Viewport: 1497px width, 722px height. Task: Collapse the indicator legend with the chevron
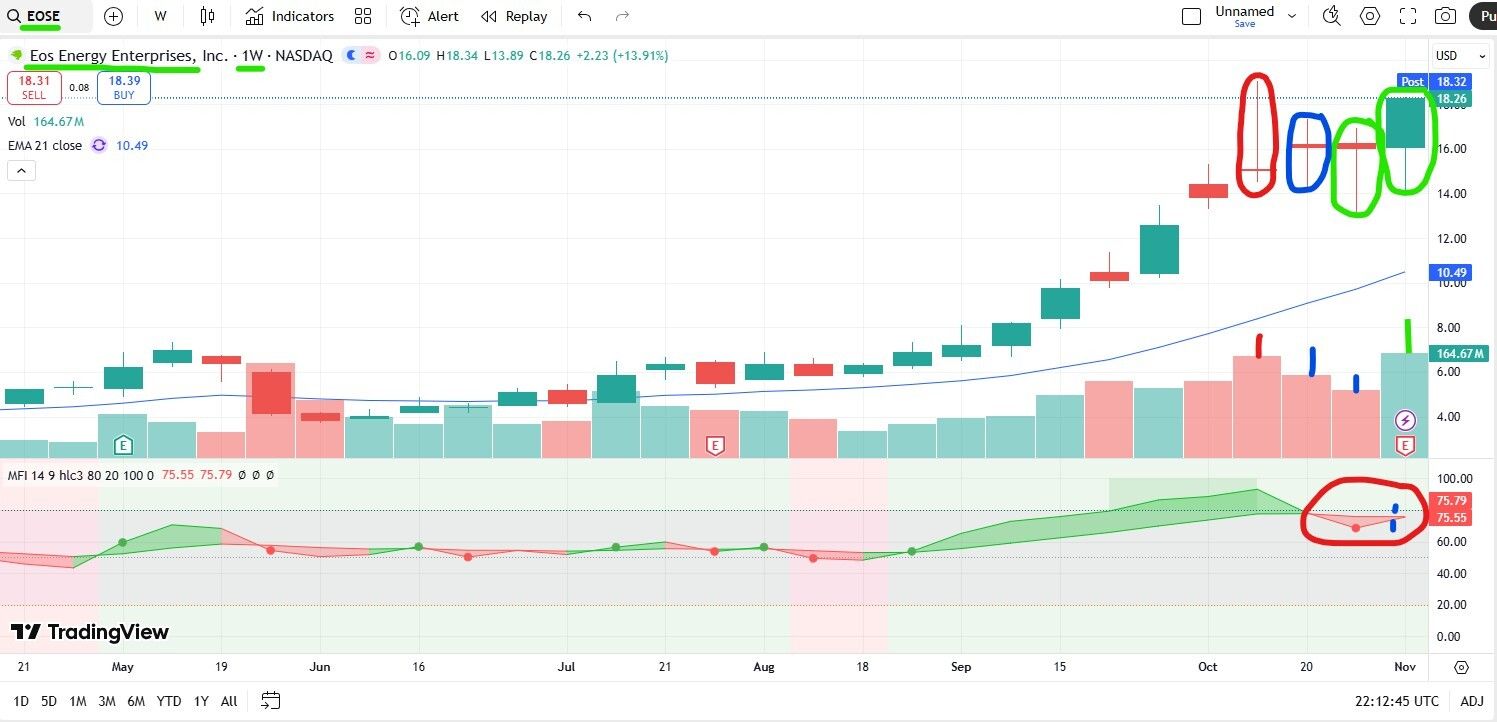coord(21,170)
